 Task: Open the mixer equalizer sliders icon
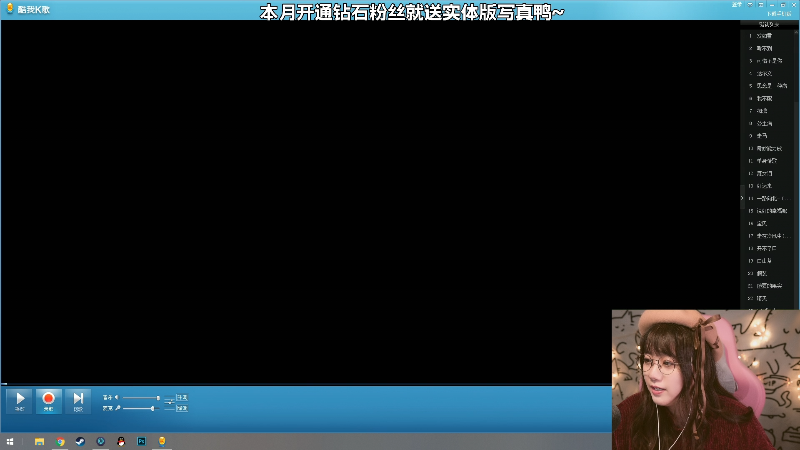point(169,403)
